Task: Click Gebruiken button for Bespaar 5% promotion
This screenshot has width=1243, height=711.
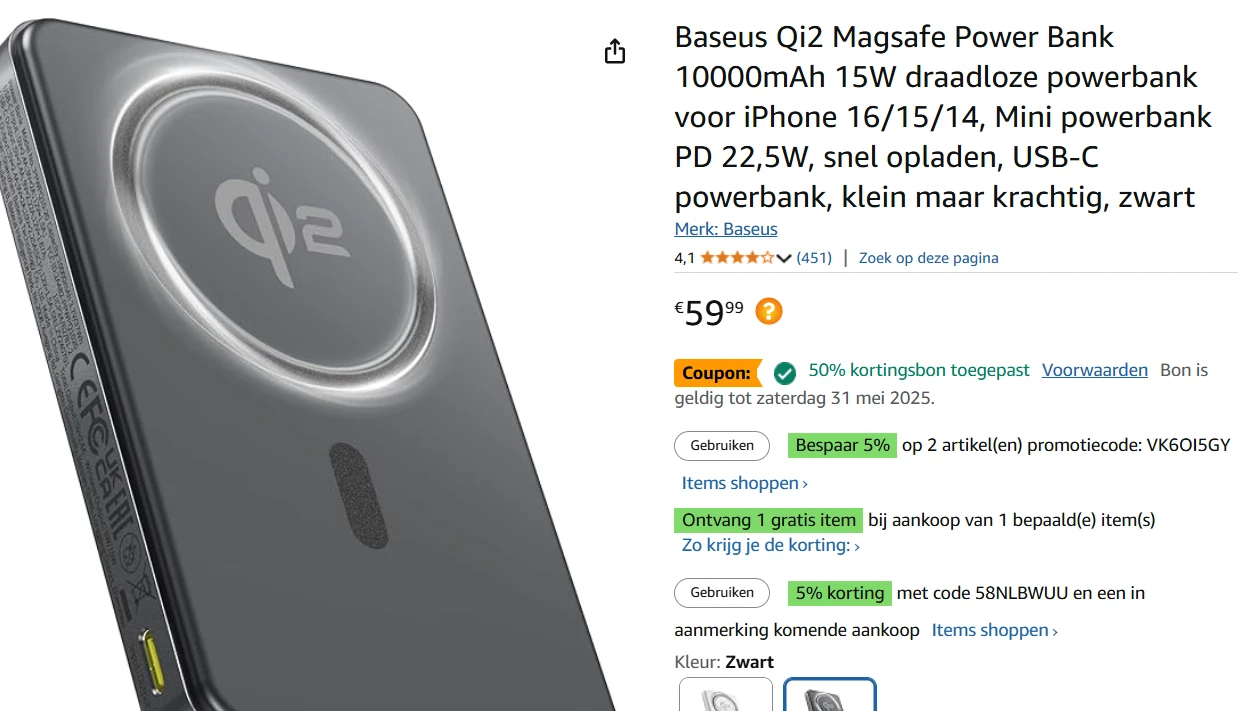Action: coord(722,446)
